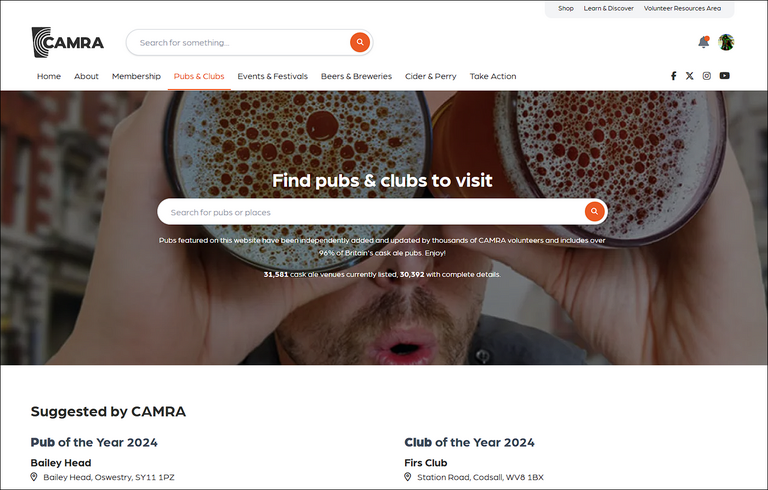This screenshot has height=490, width=768.
Task: Open CAMRA's X social profile
Action: 689,76
